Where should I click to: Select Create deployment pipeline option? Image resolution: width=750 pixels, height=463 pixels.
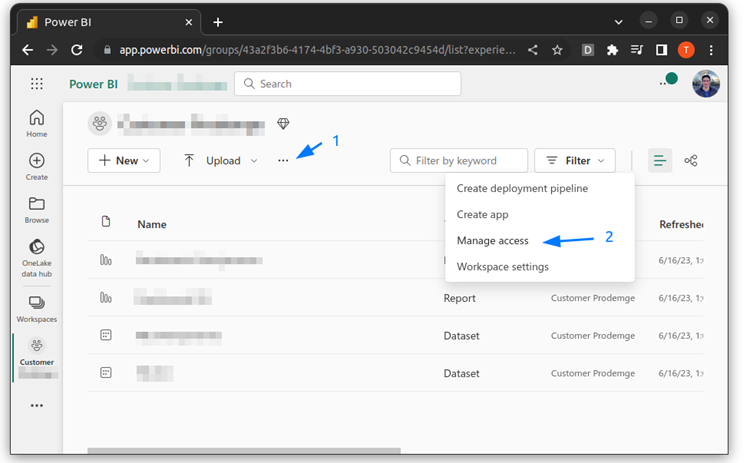click(522, 188)
